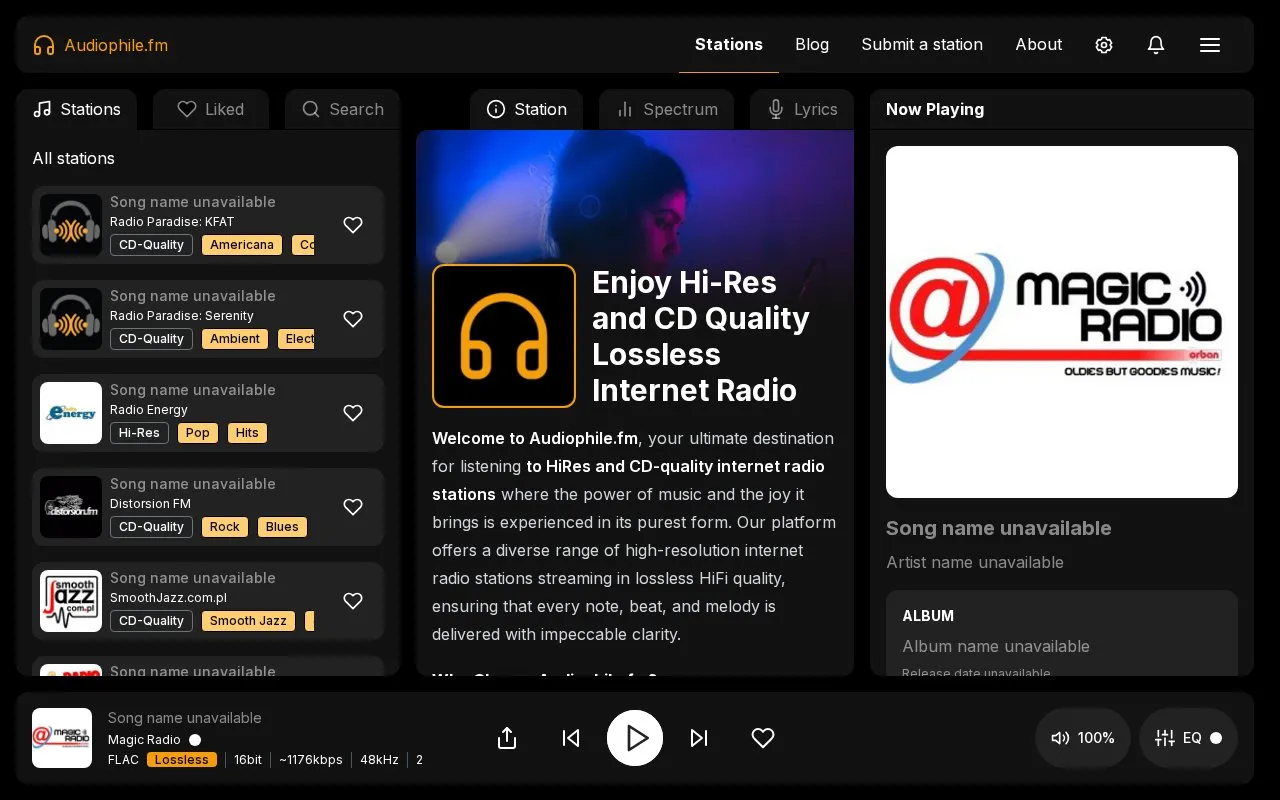Open the volume control showing 100%
This screenshot has height=800, width=1280.
1083,738
